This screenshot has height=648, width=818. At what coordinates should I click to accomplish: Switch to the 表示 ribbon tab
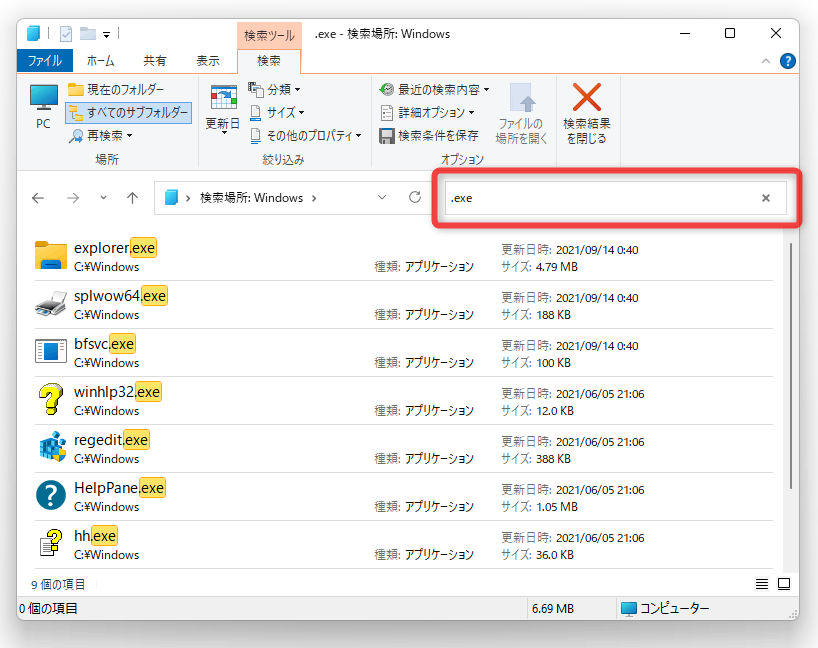(208, 61)
